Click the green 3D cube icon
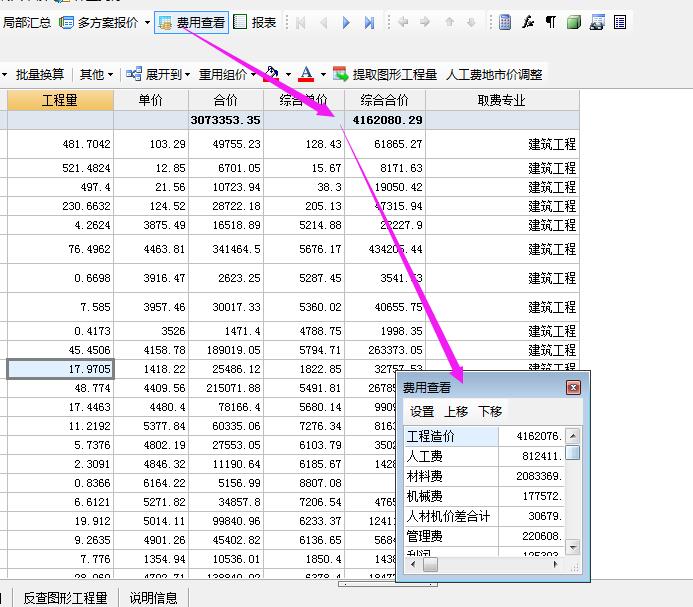 coord(574,22)
